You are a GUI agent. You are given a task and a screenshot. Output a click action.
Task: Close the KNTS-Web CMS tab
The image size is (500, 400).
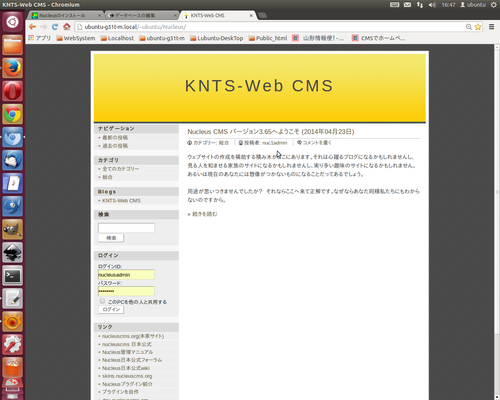251,15
